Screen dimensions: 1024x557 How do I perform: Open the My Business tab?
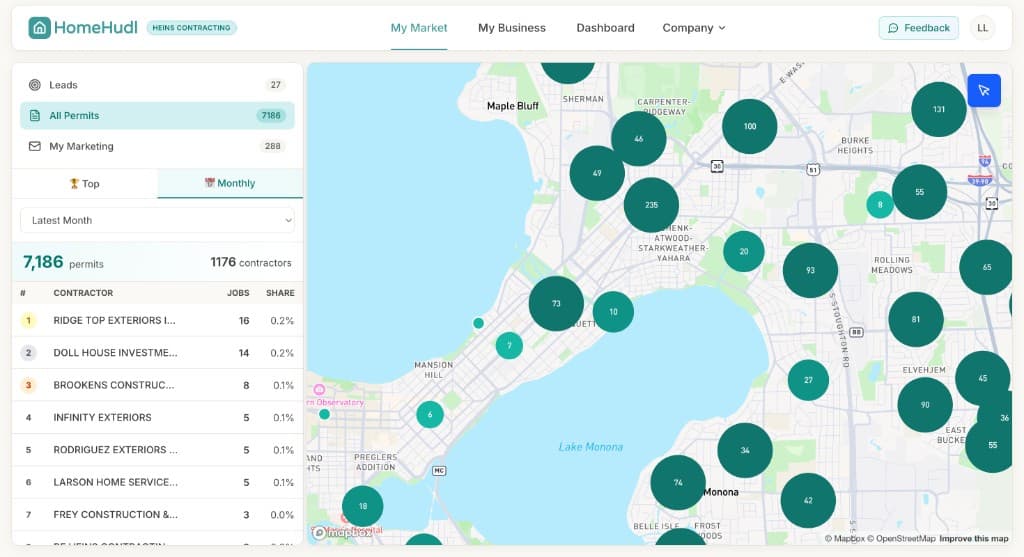511,28
